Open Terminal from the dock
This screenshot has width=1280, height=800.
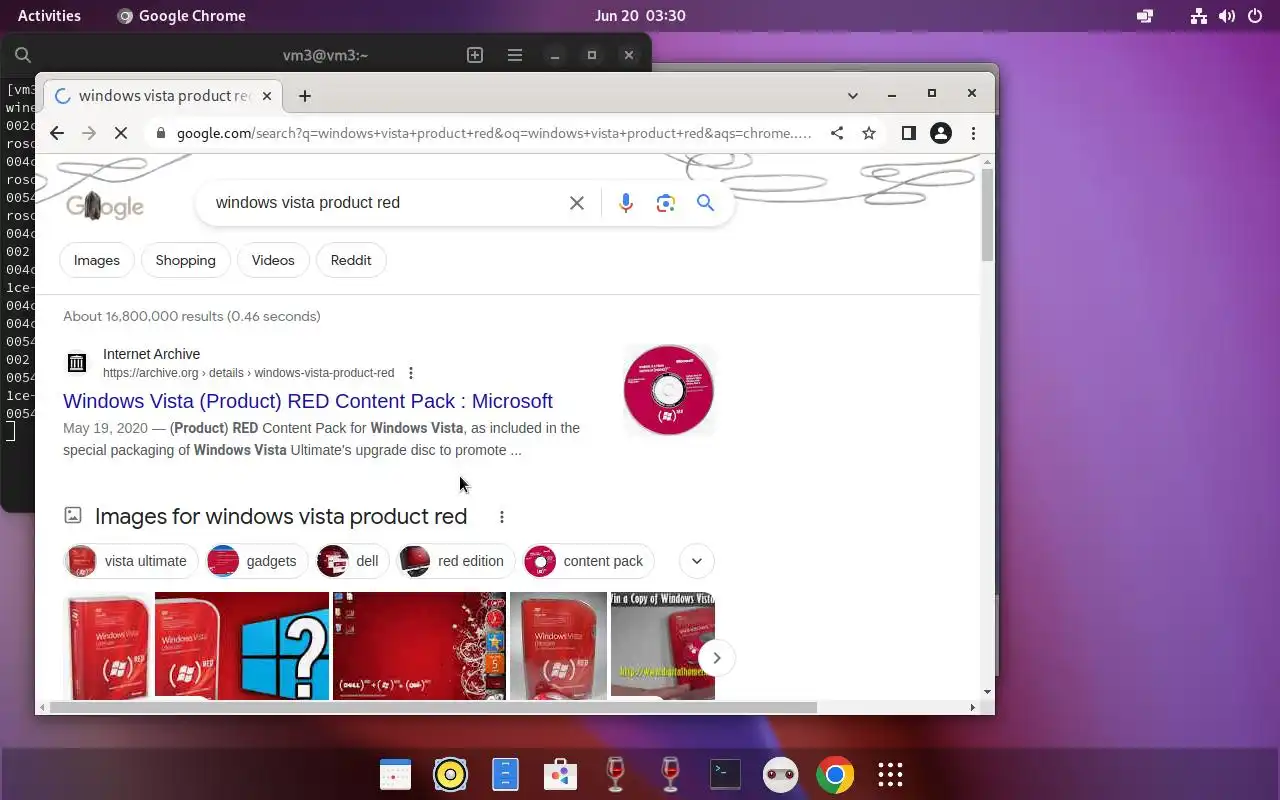pyautogui.click(x=725, y=774)
